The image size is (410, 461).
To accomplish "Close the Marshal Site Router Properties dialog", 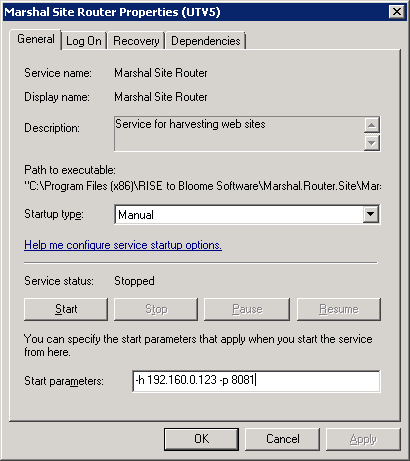I will tap(397, 12).
